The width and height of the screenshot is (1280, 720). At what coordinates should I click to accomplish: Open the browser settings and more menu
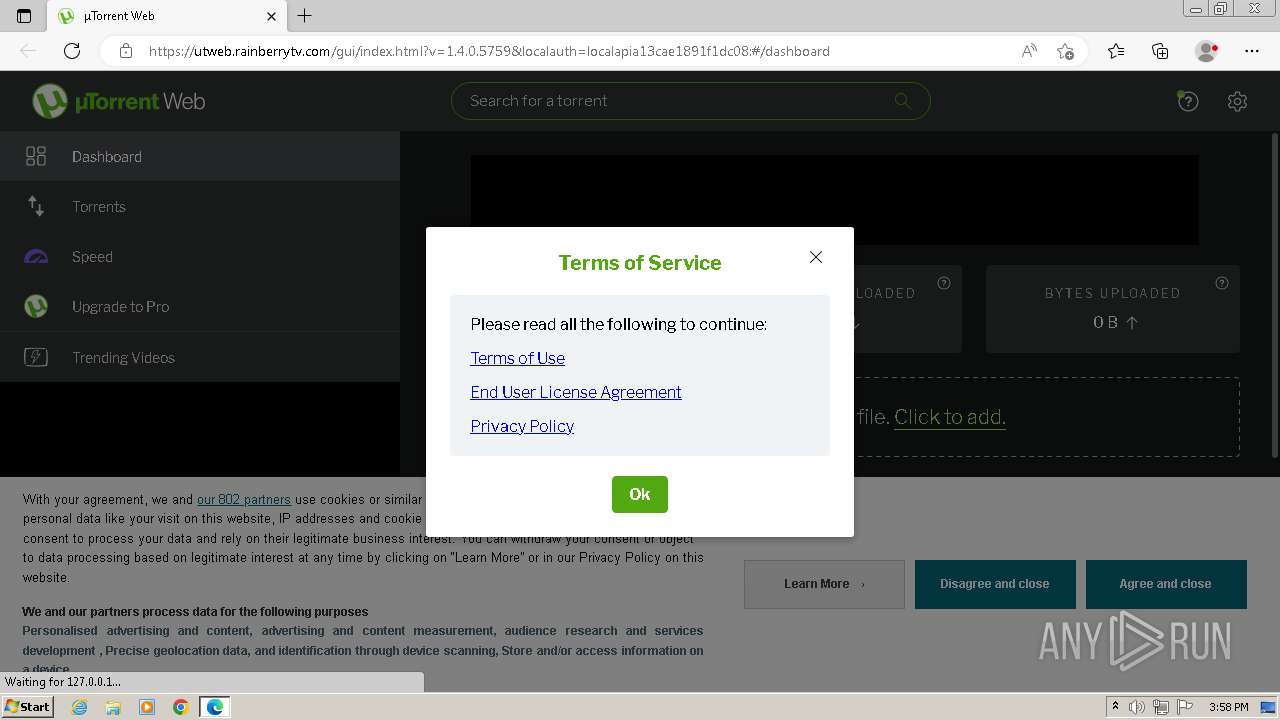(1252, 51)
